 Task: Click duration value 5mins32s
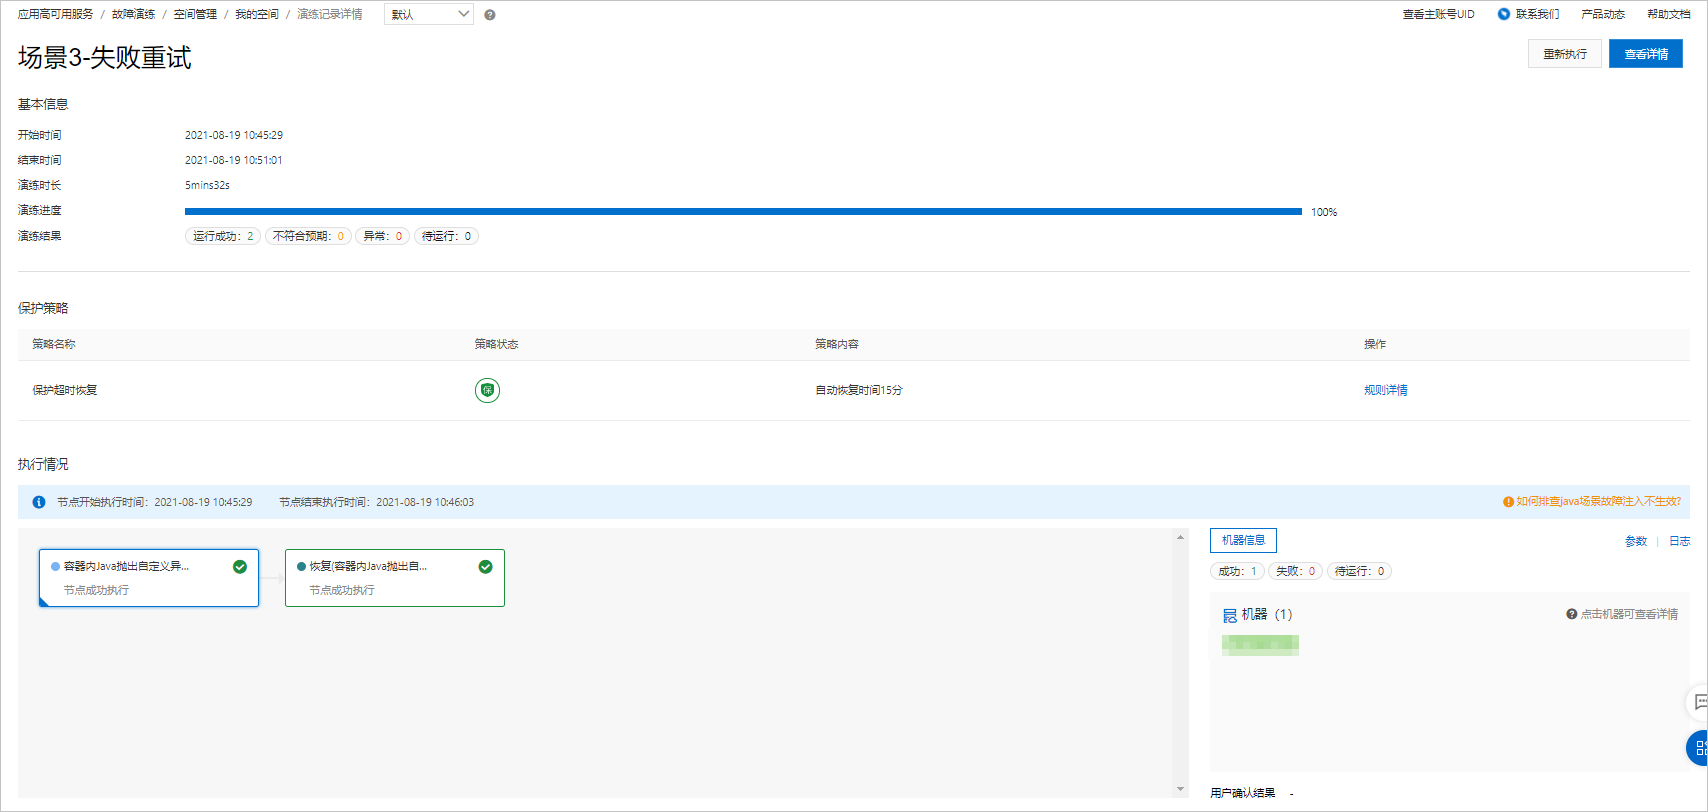(x=207, y=185)
